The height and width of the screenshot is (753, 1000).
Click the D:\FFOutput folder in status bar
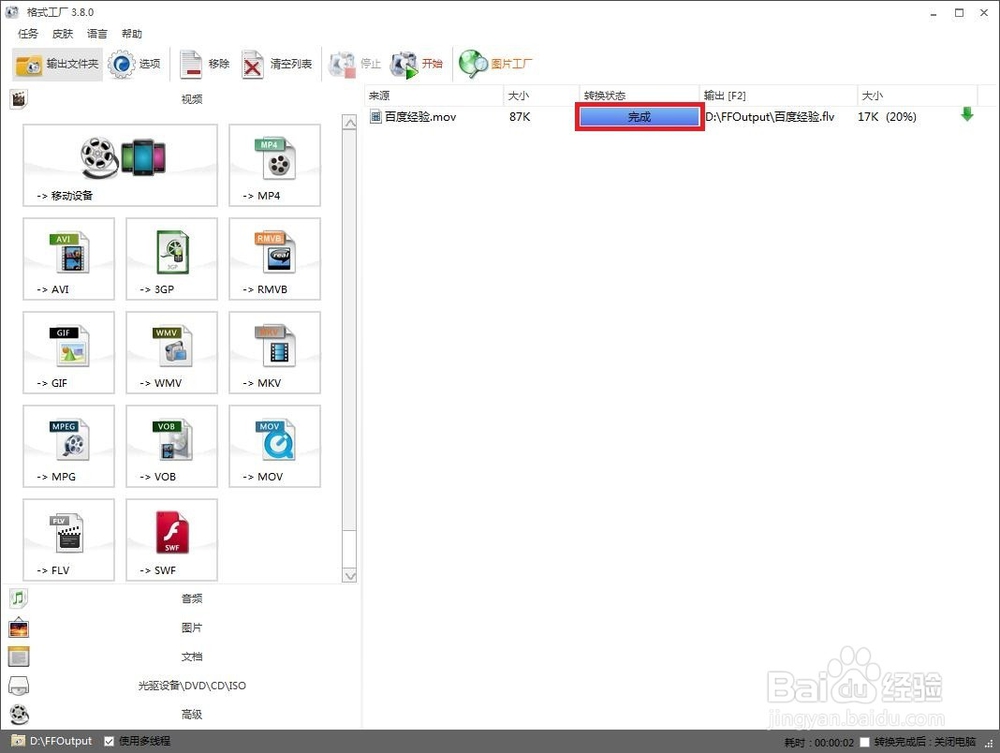click(52, 741)
